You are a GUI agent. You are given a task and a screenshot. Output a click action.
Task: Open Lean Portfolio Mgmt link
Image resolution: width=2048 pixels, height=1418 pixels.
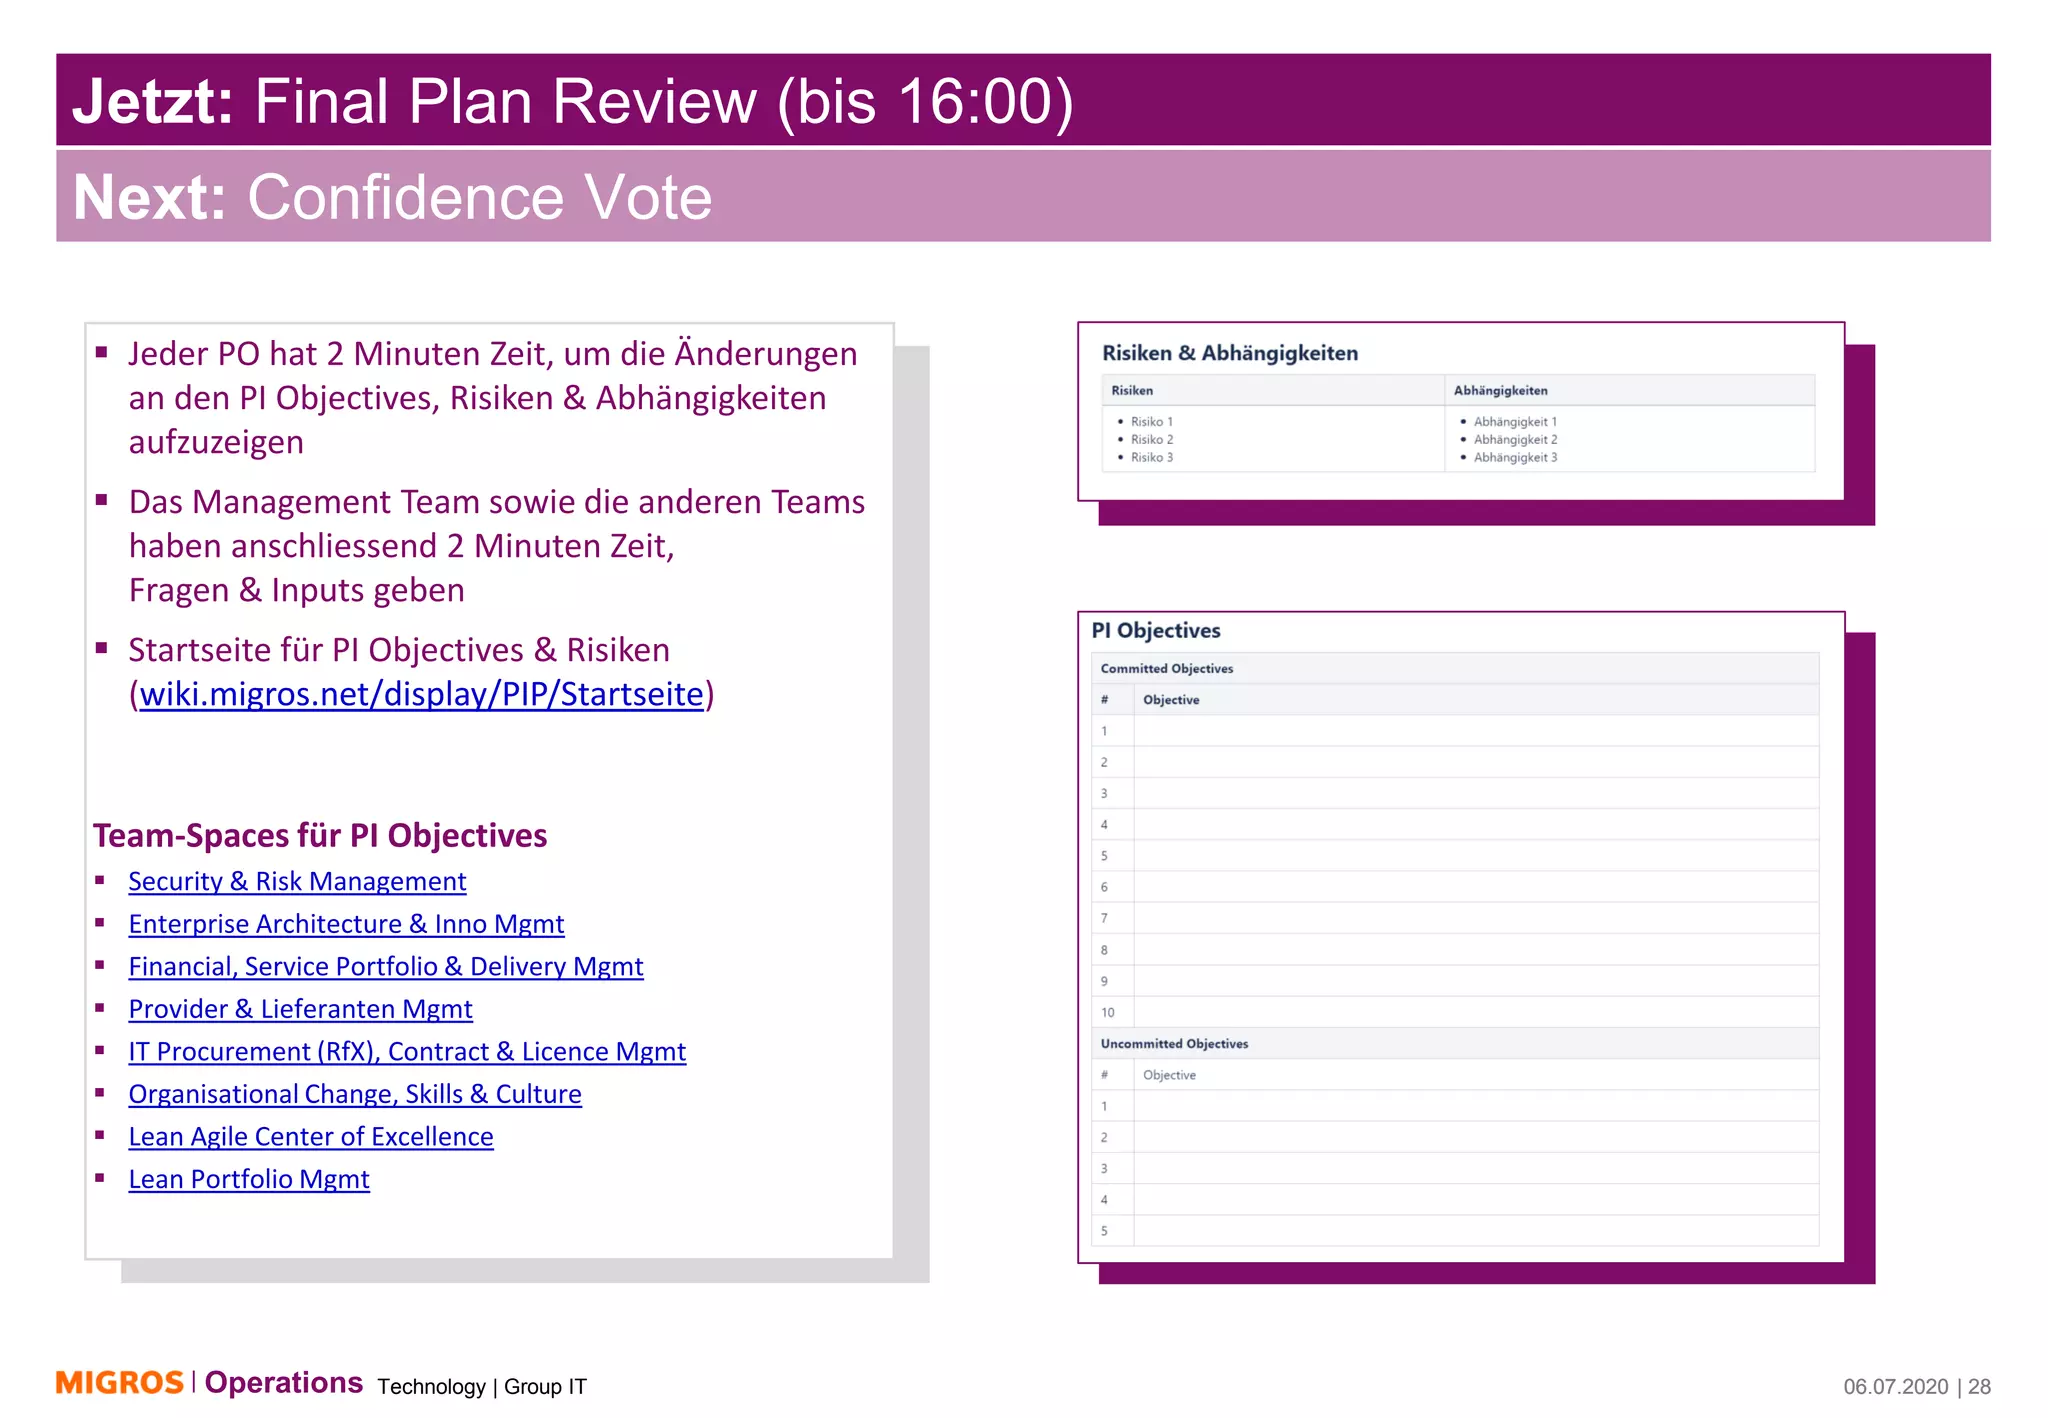click(249, 1180)
